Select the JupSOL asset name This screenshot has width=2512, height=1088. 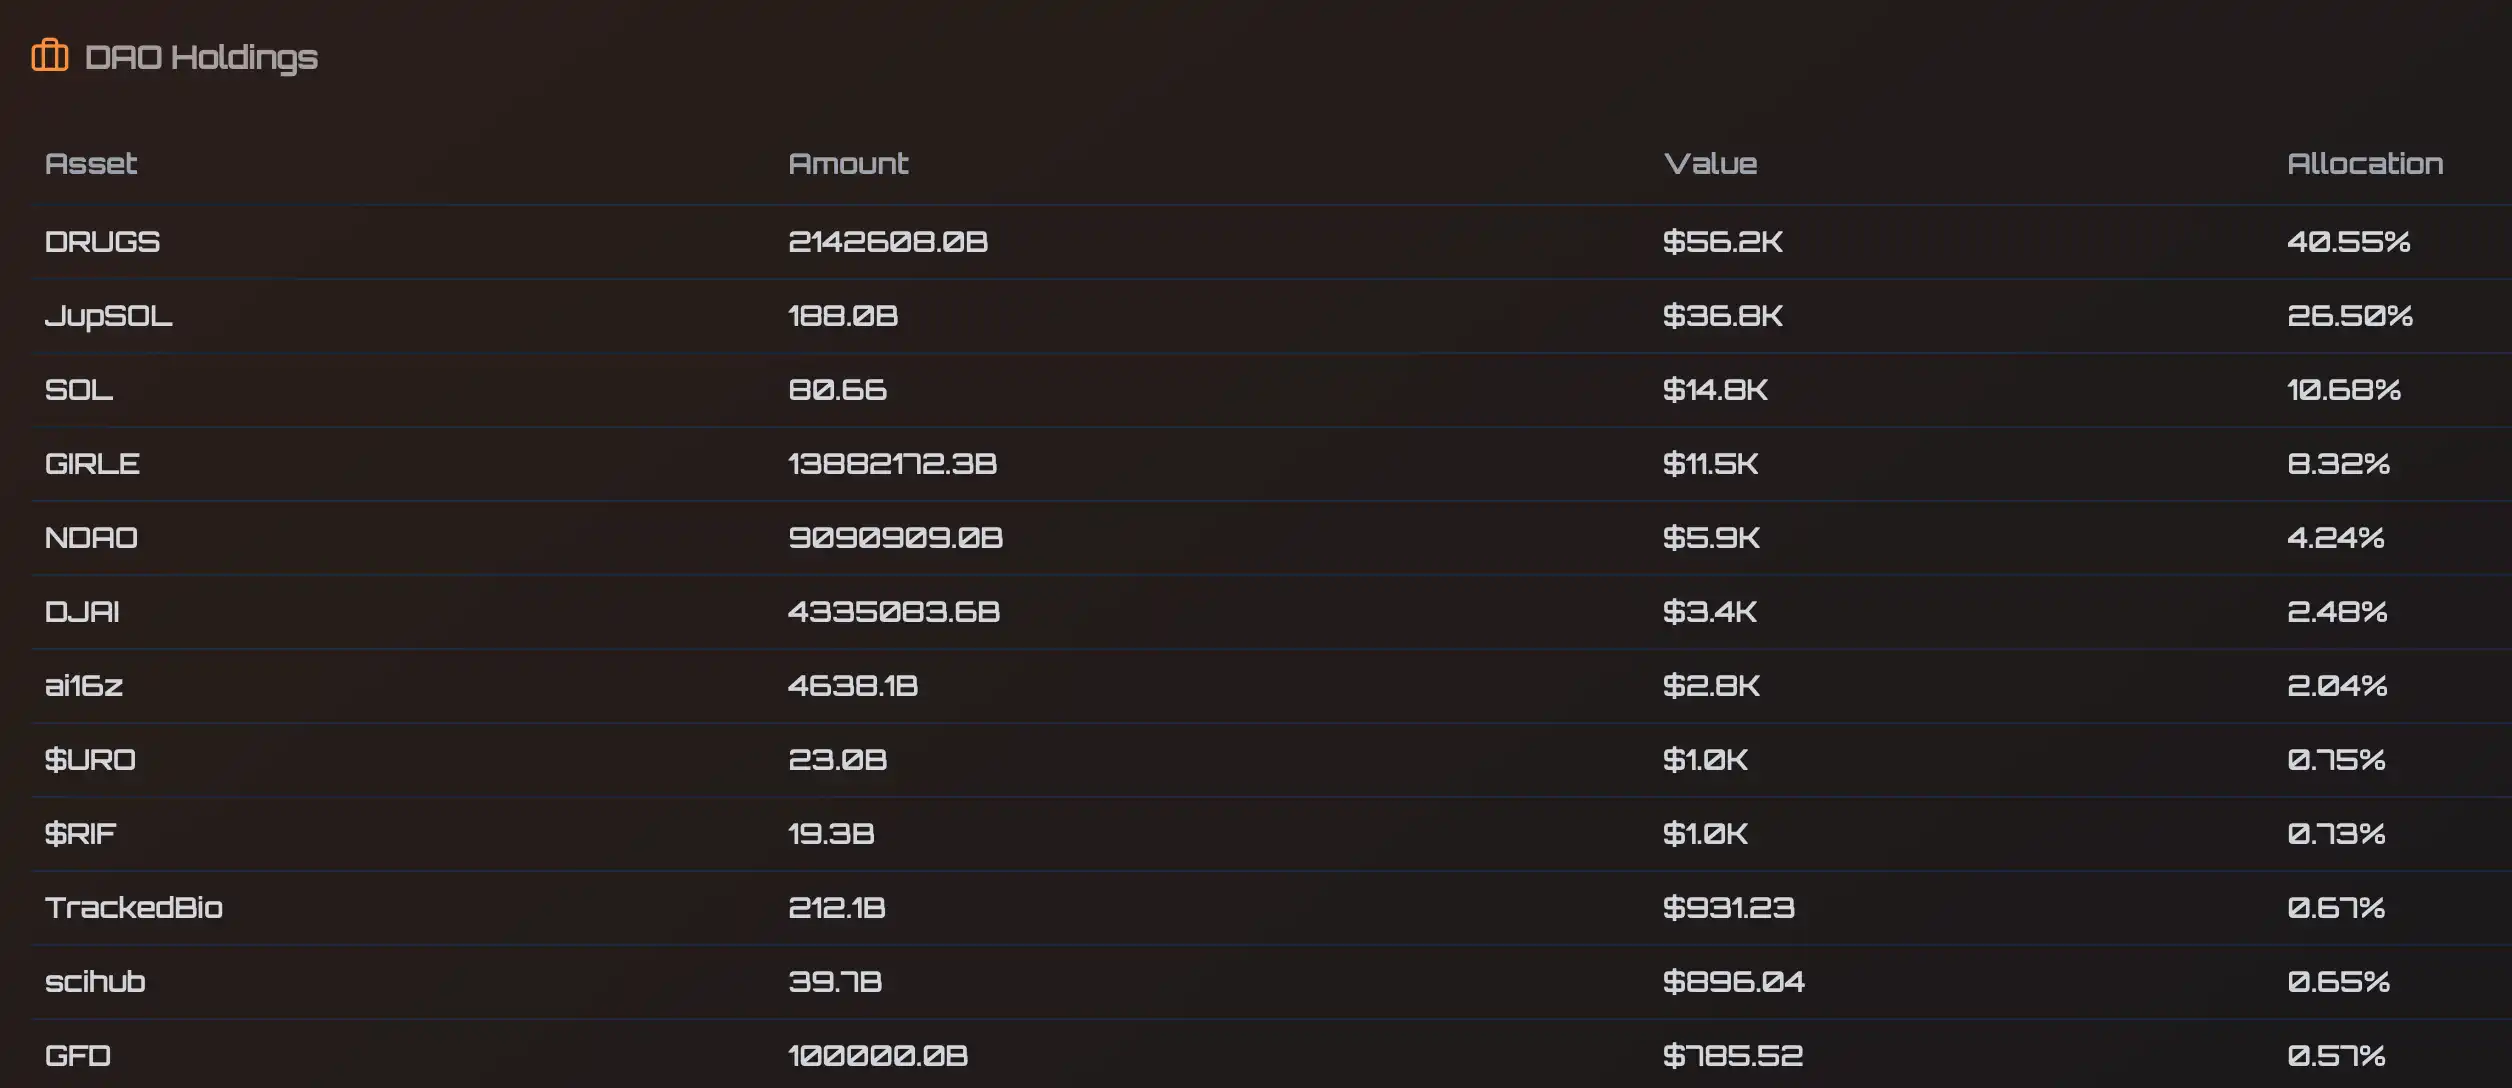click(x=108, y=316)
